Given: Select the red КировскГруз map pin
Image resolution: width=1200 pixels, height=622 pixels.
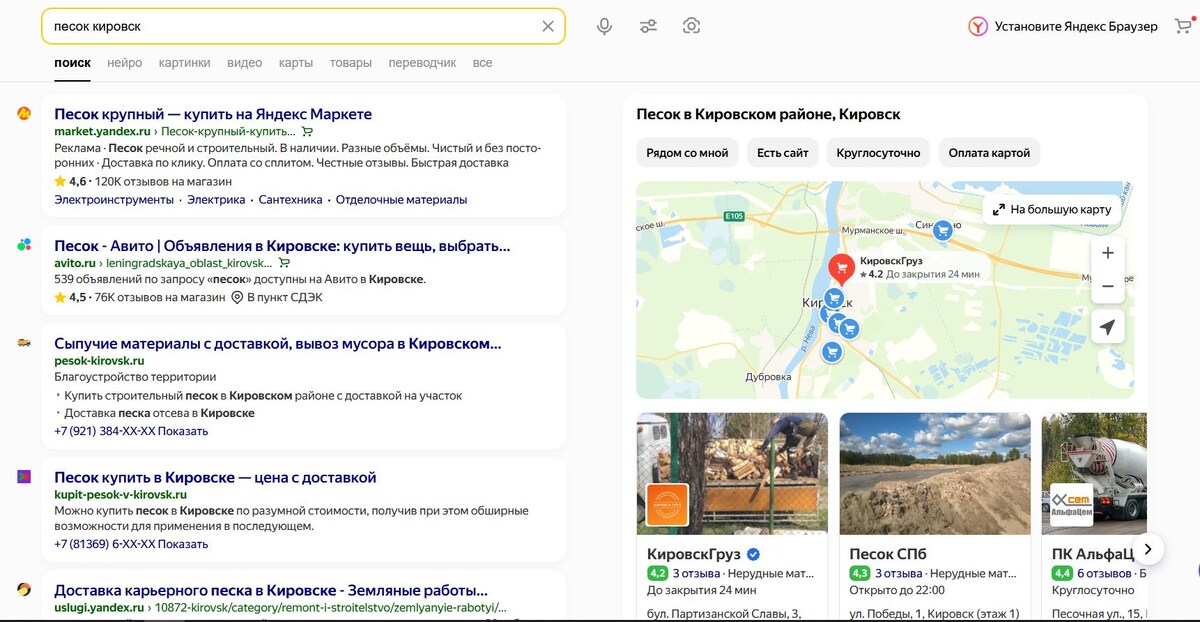Looking at the screenshot, I should (x=841, y=268).
